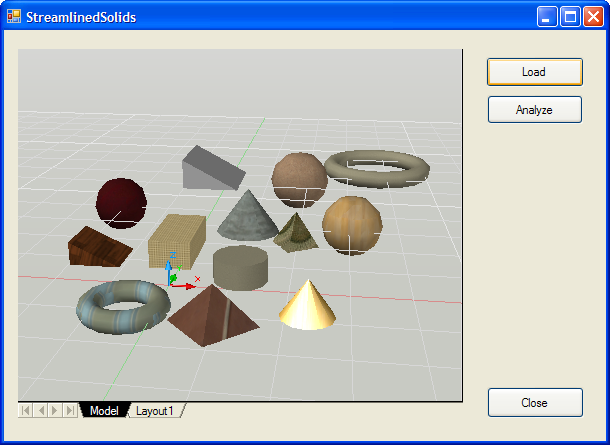
Task: Click the next layout tab arrow
Action: [x=54, y=411]
